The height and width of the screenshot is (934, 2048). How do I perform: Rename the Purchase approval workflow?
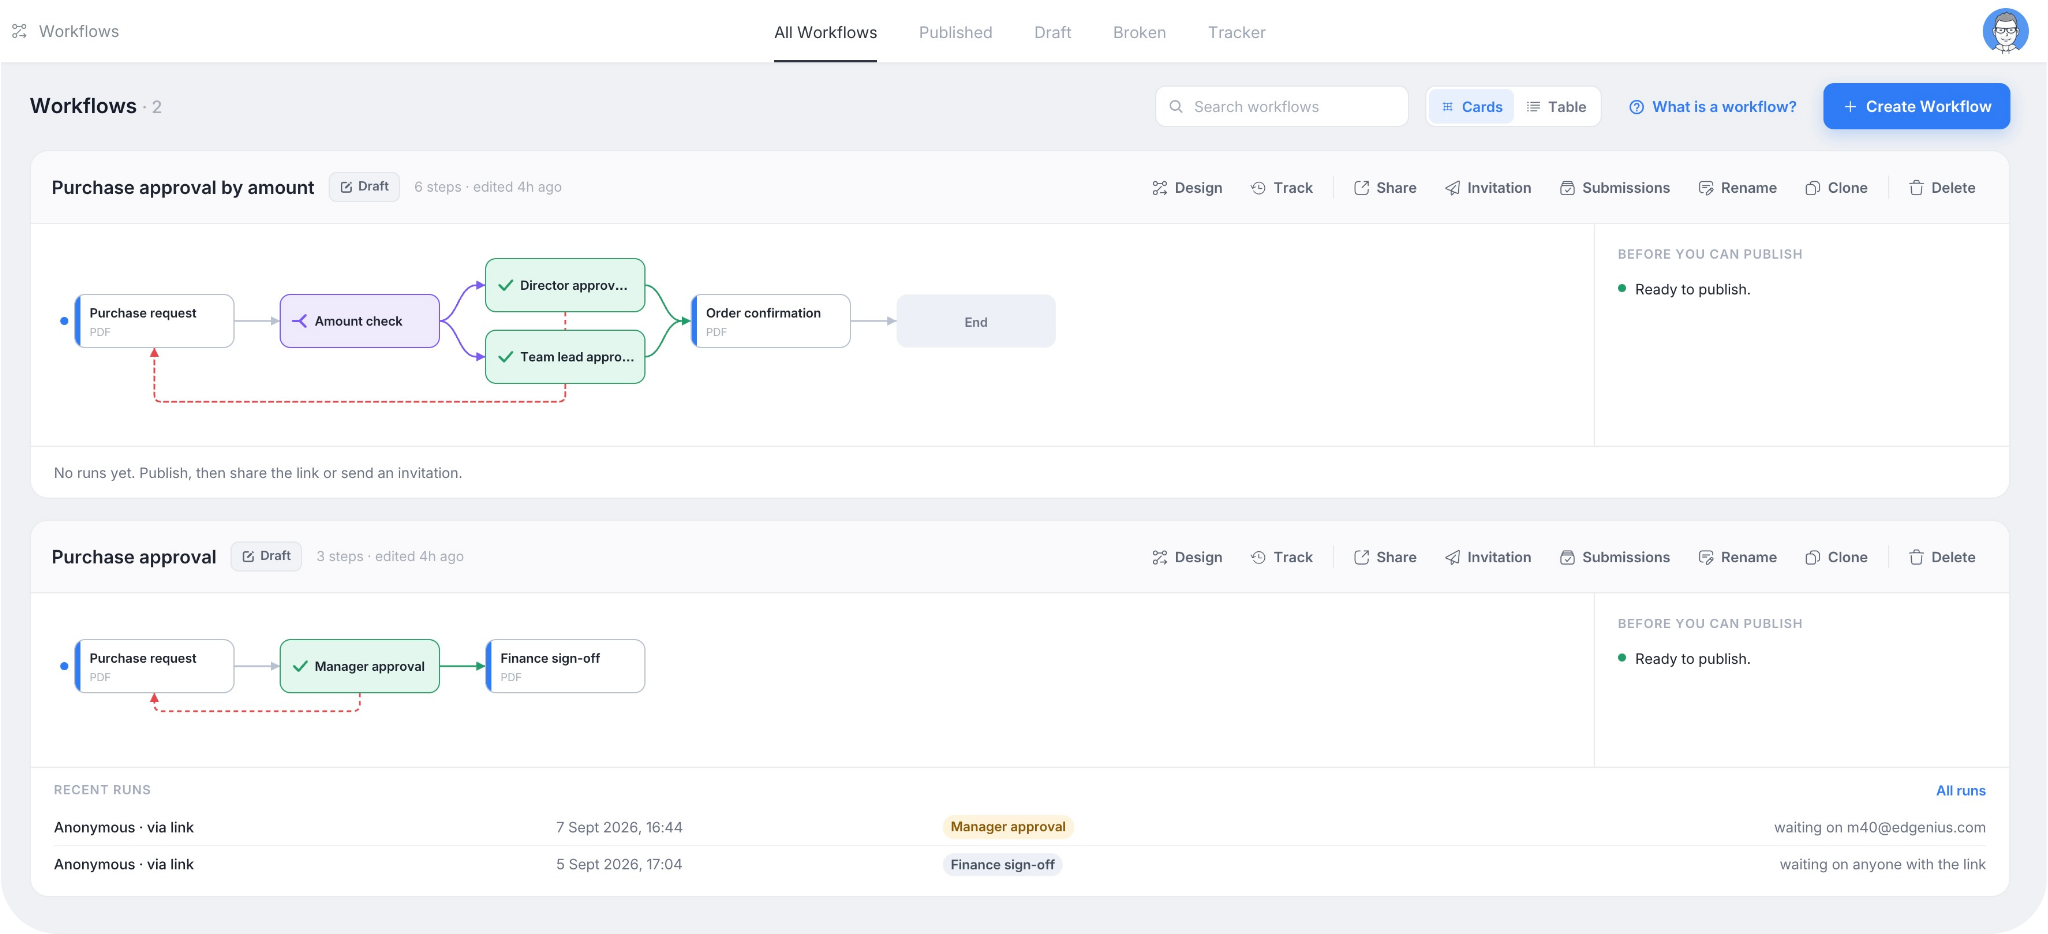click(x=1738, y=557)
